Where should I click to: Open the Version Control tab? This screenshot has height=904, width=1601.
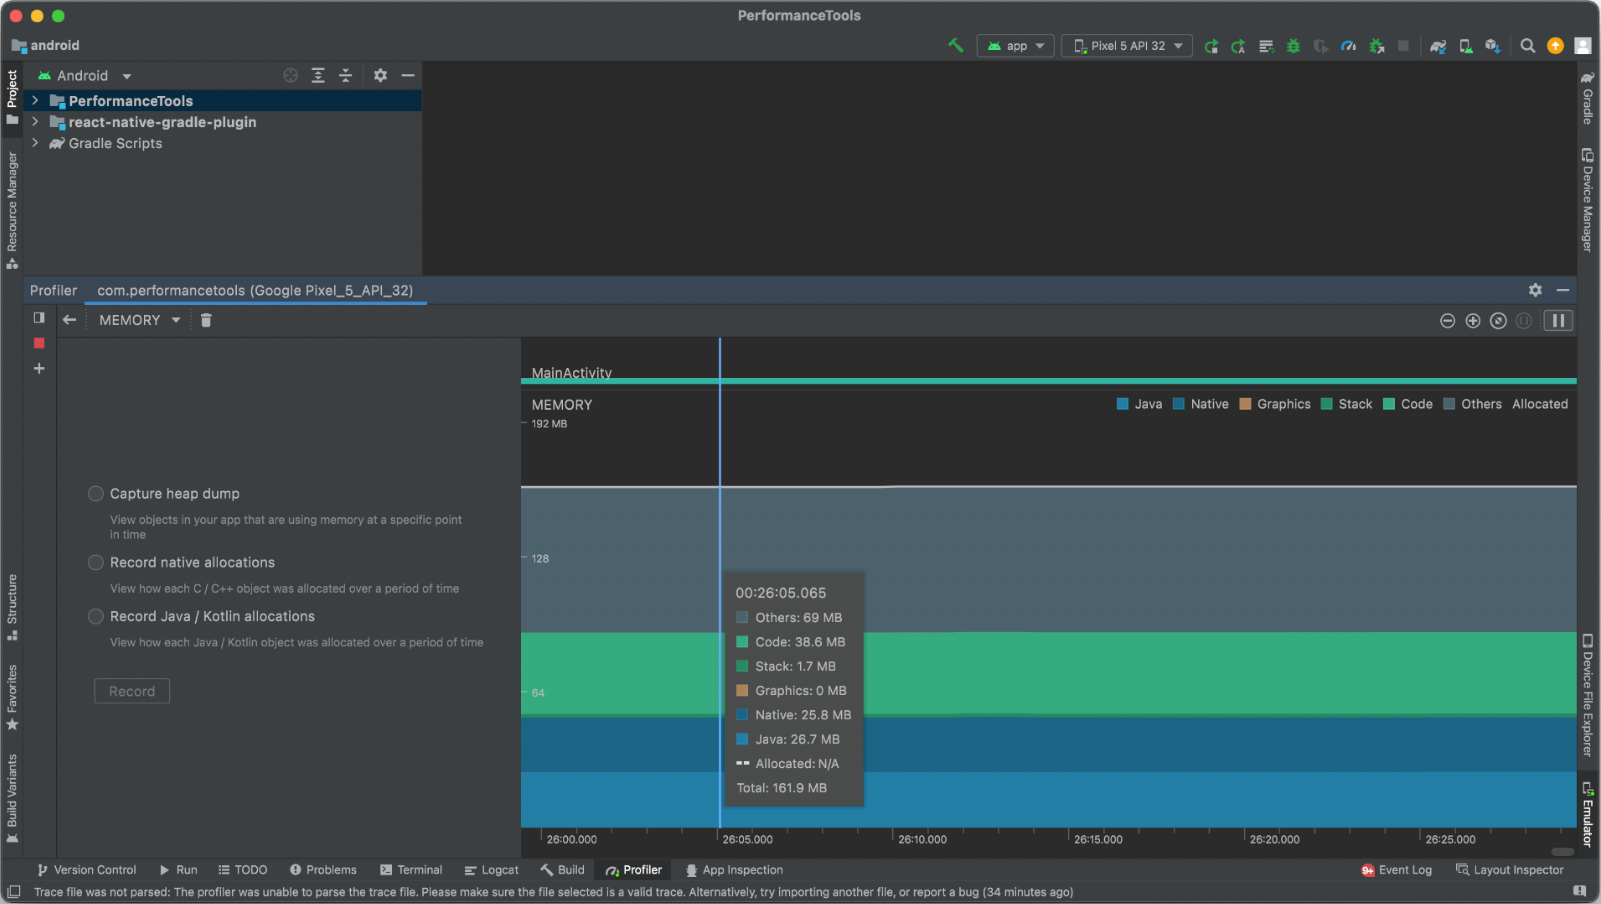(87, 870)
